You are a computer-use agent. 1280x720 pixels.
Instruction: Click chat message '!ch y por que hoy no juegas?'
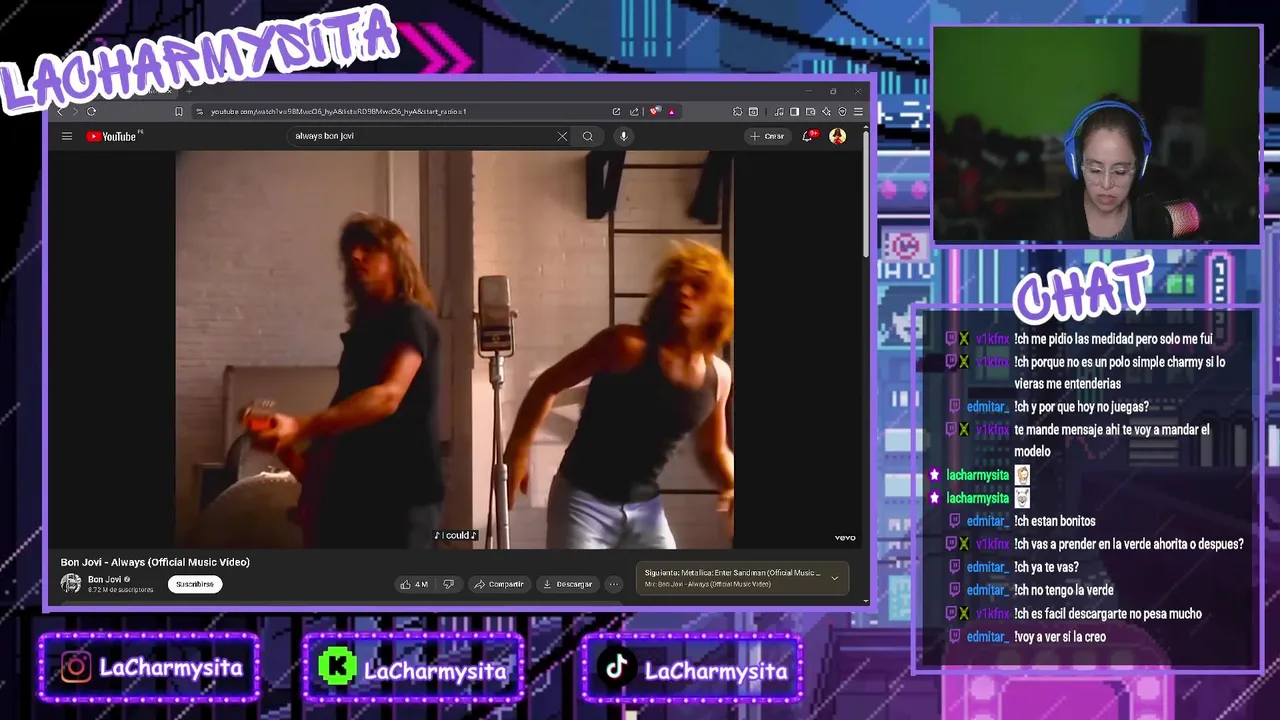1081,407
